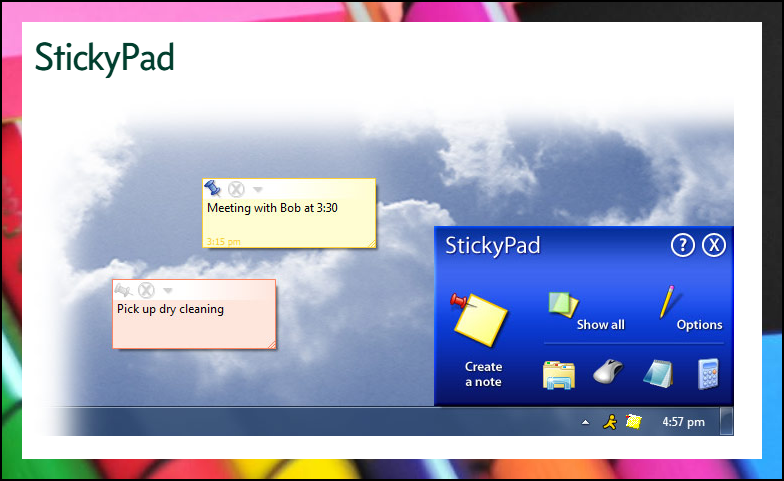Click the green Show all notes icon
This screenshot has width=784, height=481.
[x=562, y=304]
